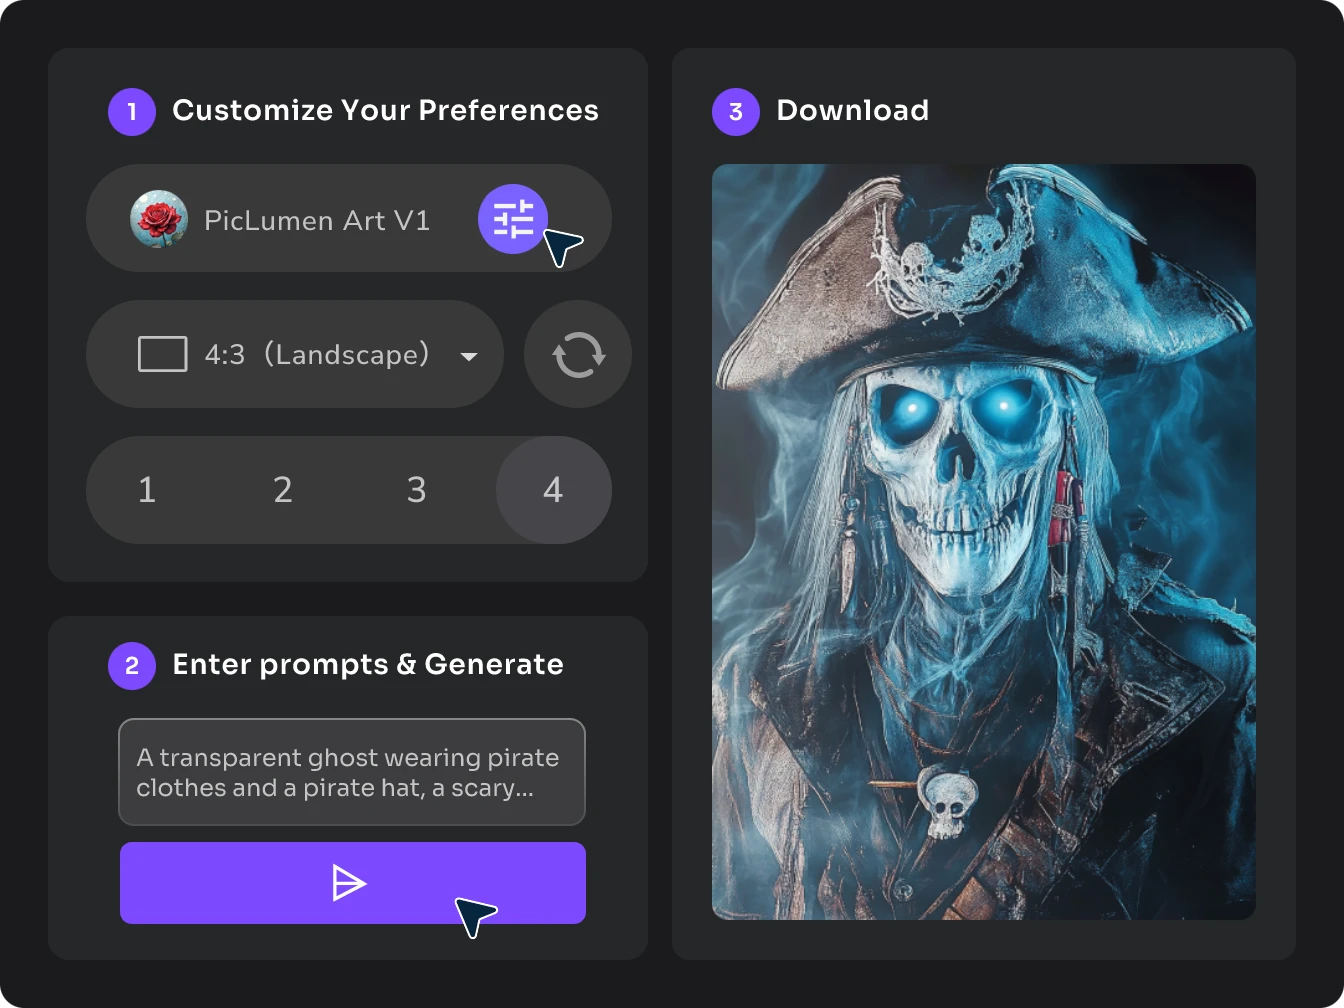
Task: Select 3 as the image count
Action: coord(417,490)
